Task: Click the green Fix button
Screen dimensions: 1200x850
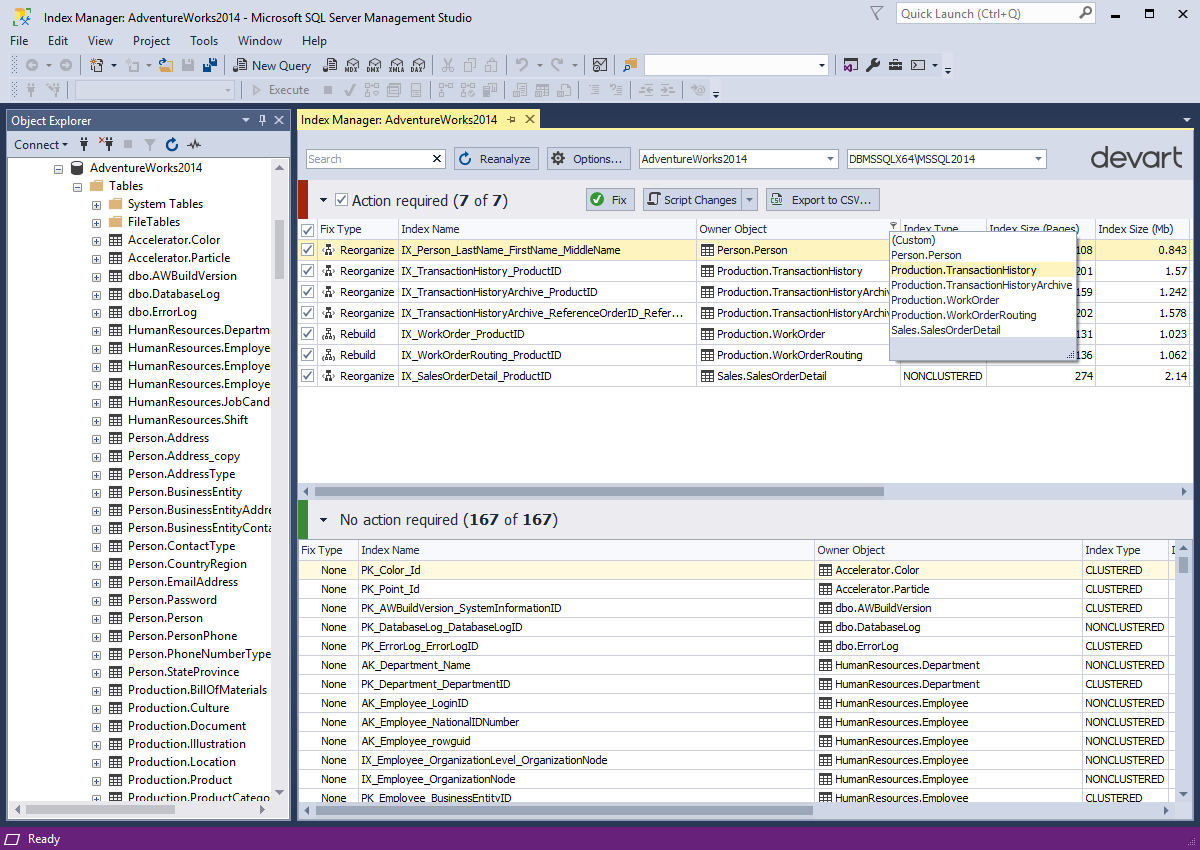Action: pos(610,200)
